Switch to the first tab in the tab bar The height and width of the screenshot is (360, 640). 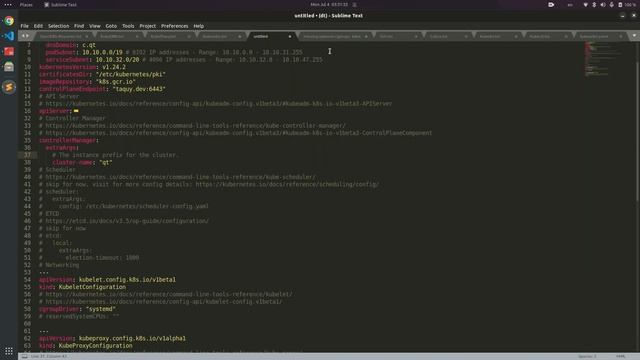[64, 36]
